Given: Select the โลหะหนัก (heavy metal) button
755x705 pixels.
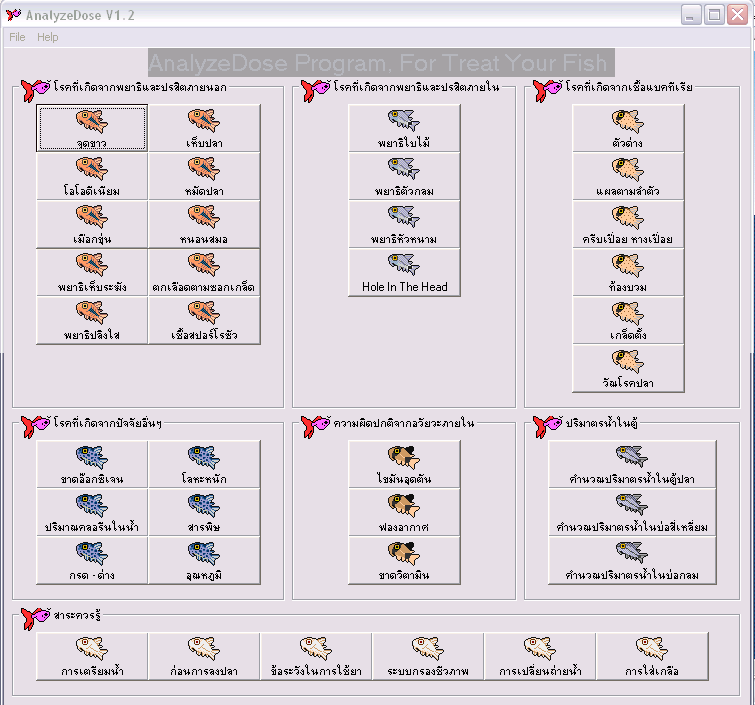Looking at the screenshot, I should (x=204, y=464).
